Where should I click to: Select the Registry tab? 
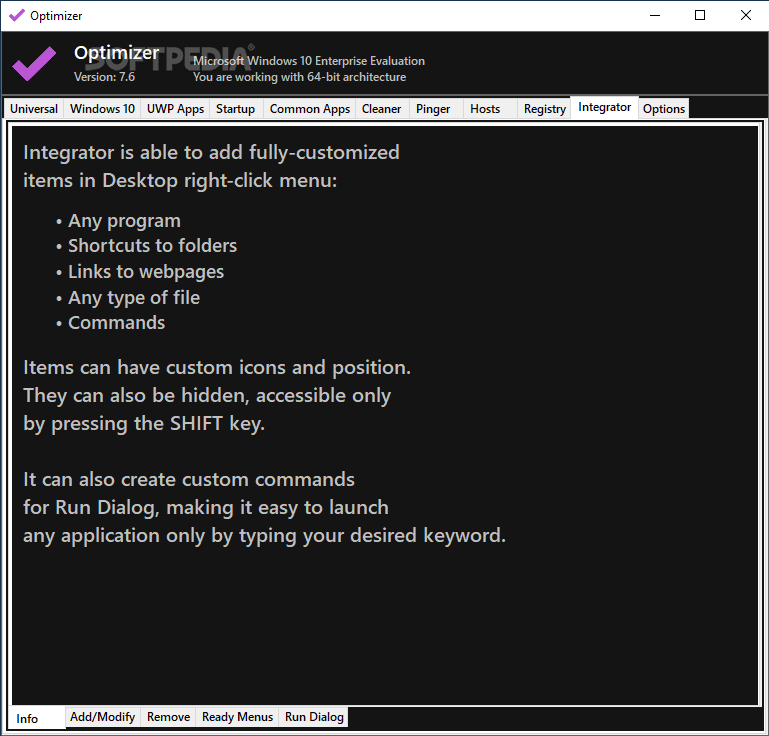click(x=544, y=108)
